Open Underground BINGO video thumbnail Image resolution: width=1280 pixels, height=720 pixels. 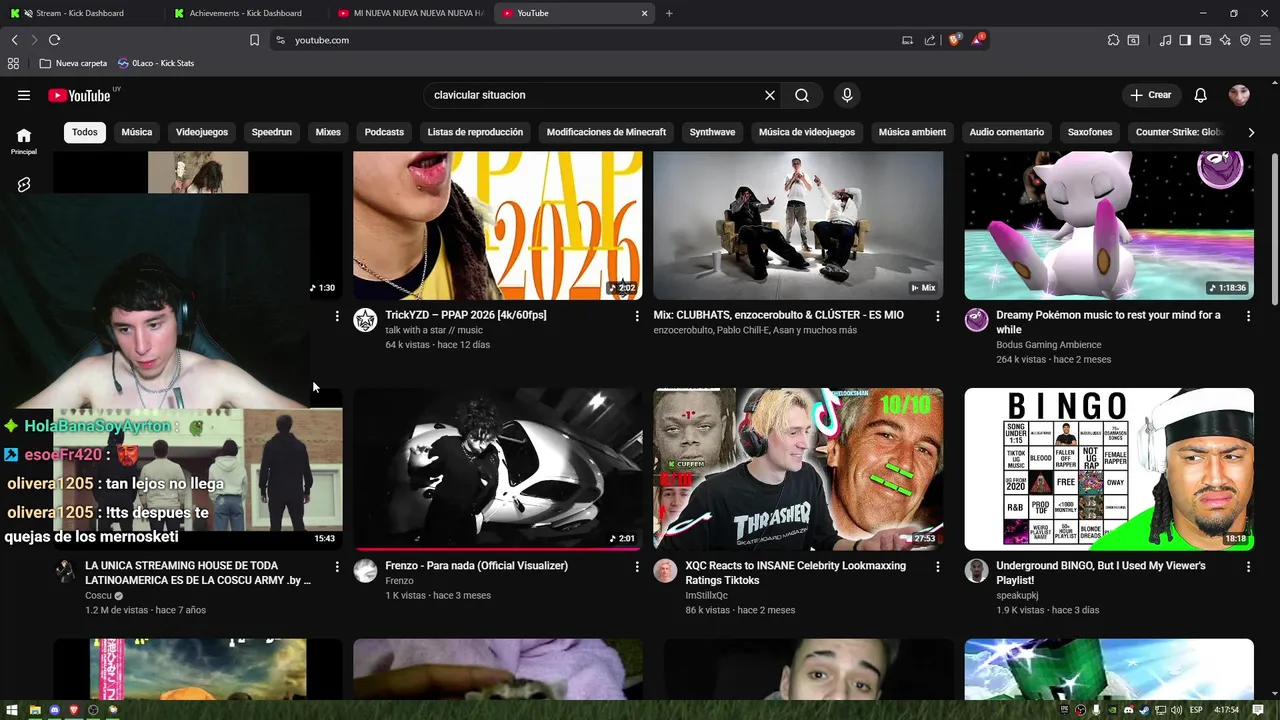pyautogui.click(x=1109, y=469)
